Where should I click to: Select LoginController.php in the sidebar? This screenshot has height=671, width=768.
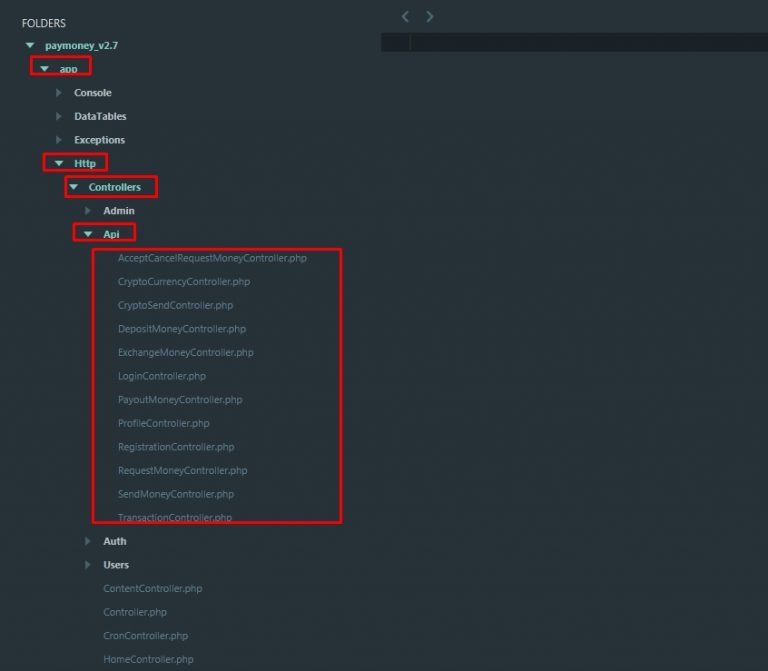(x=161, y=376)
